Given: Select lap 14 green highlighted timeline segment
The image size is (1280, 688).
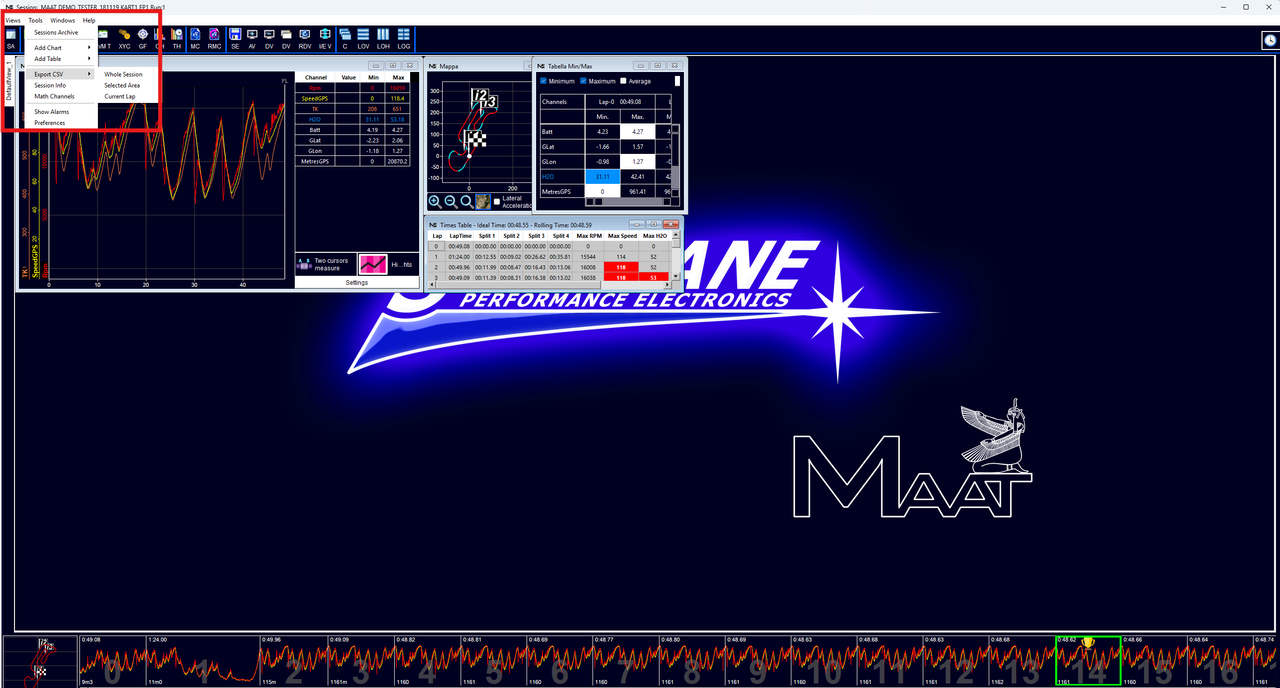Looking at the screenshot, I should [x=1088, y=660].
